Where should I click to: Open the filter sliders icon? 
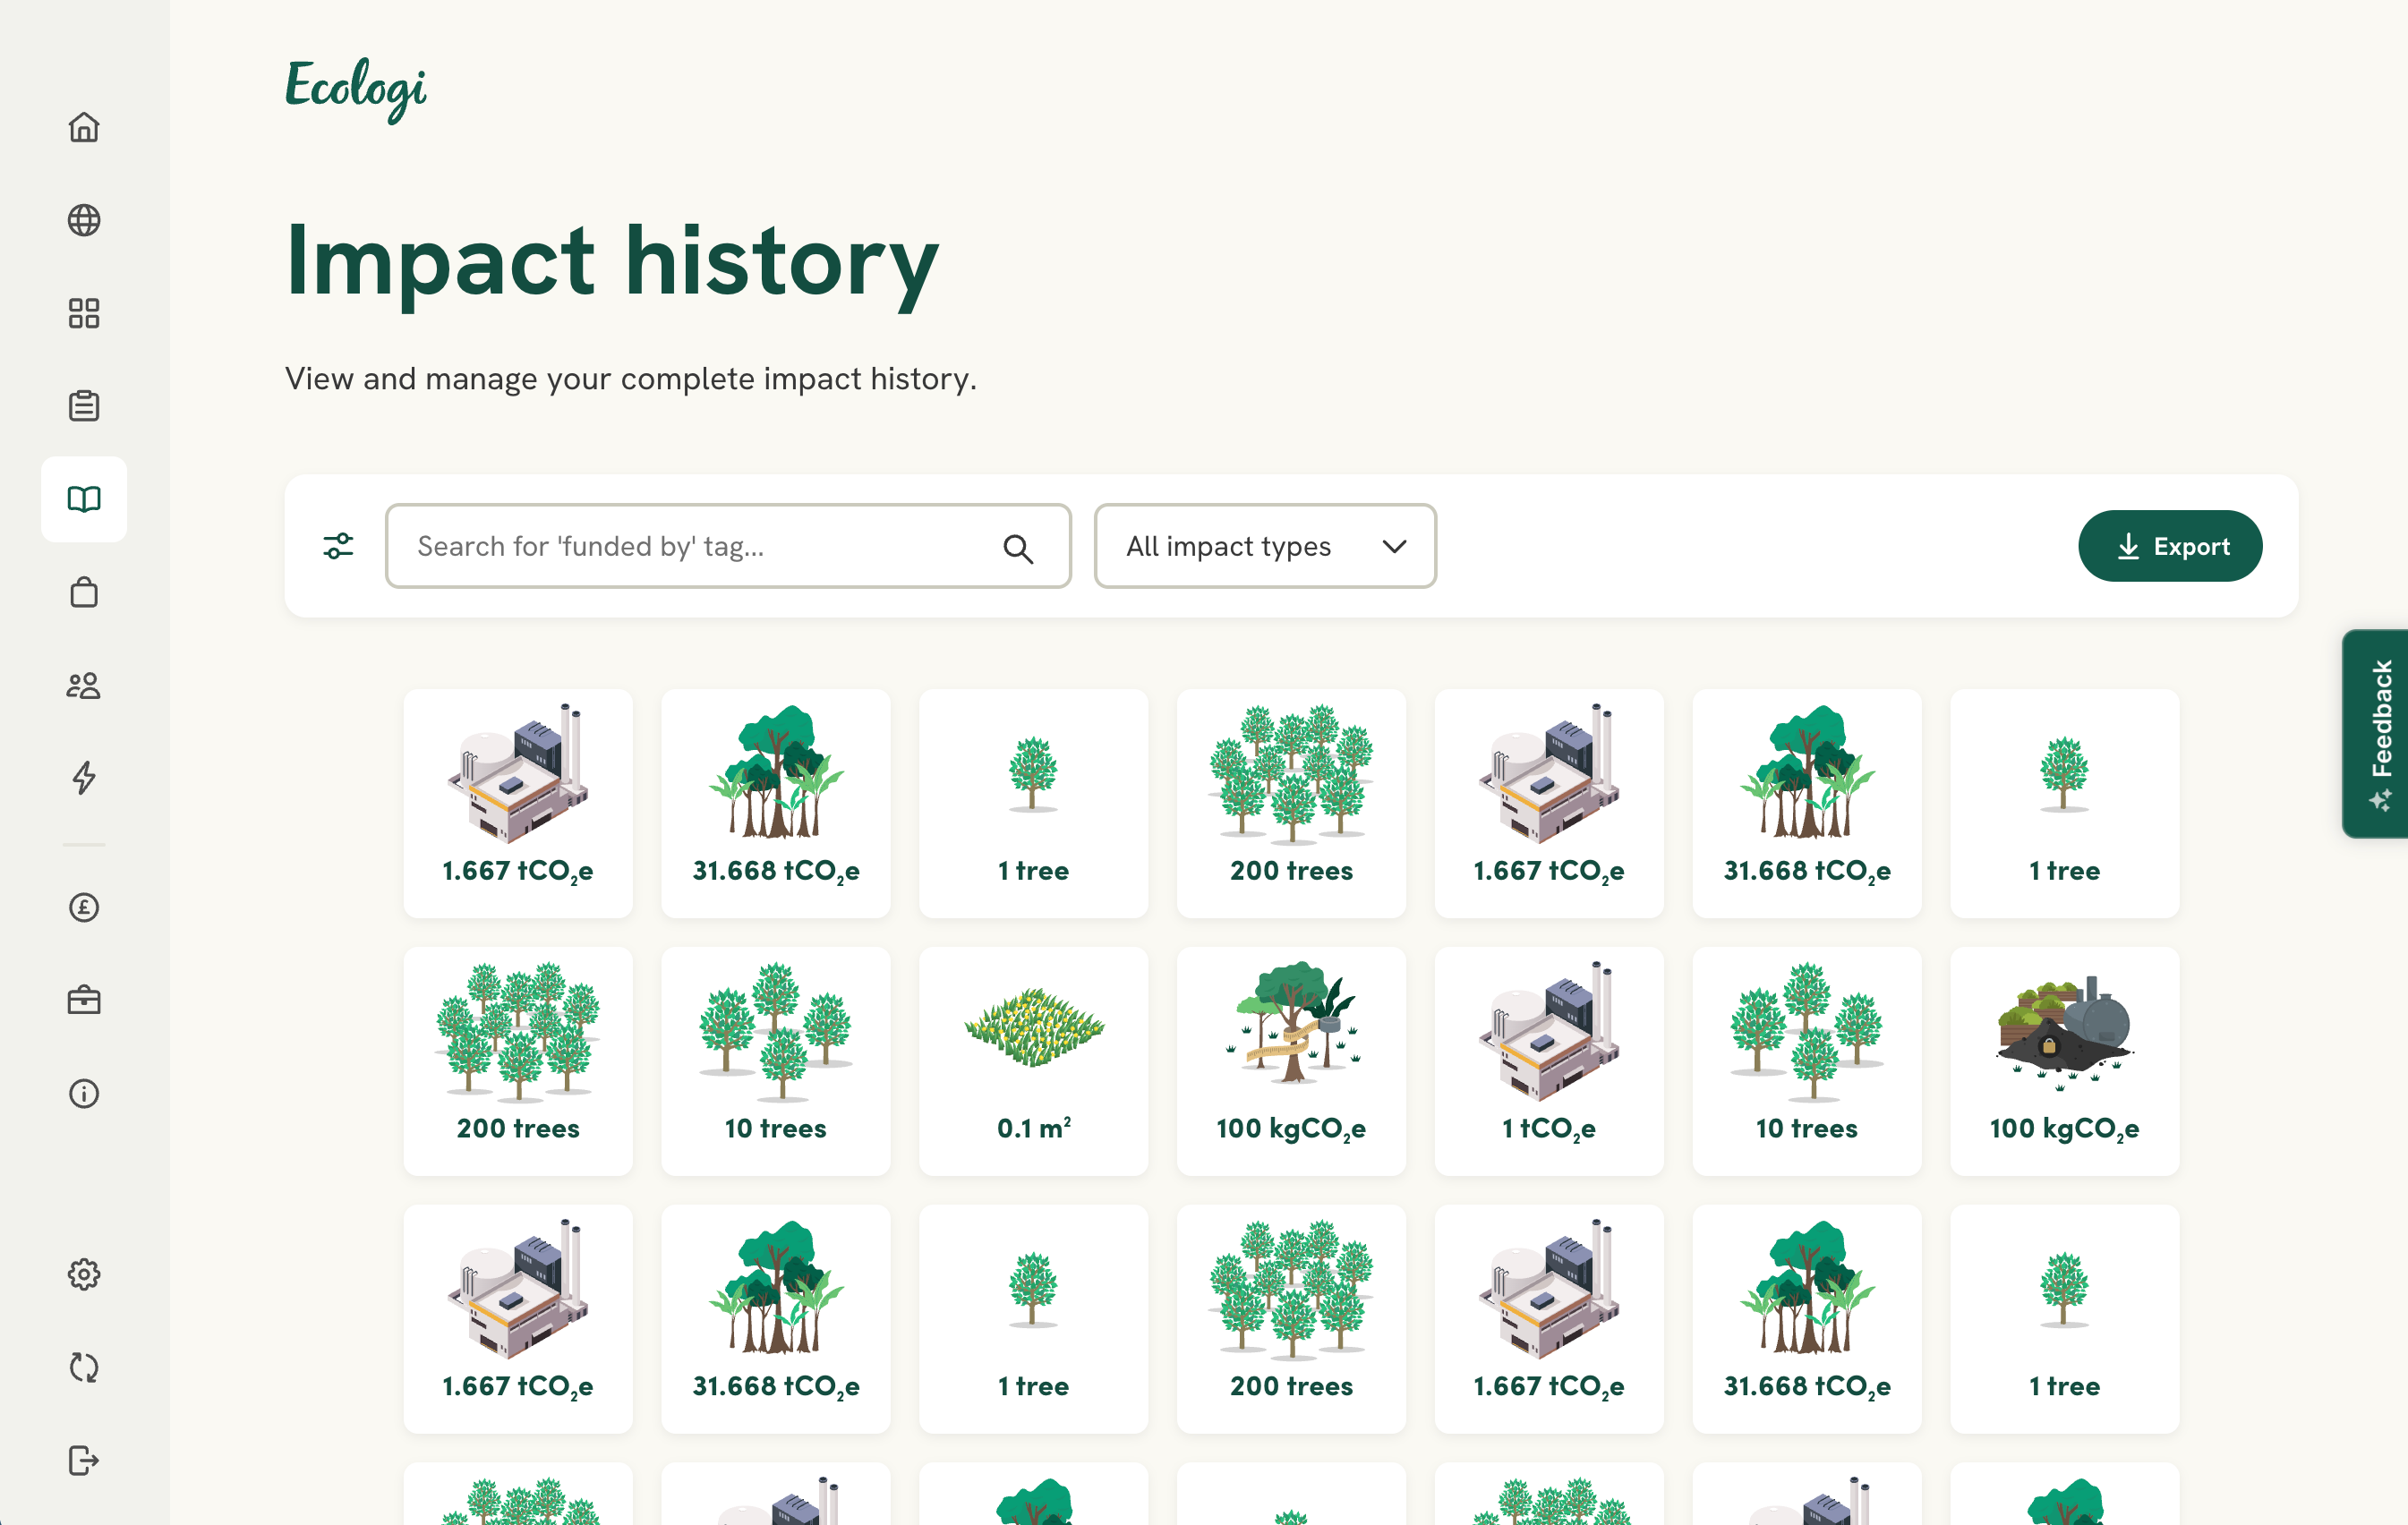(338, 546)
